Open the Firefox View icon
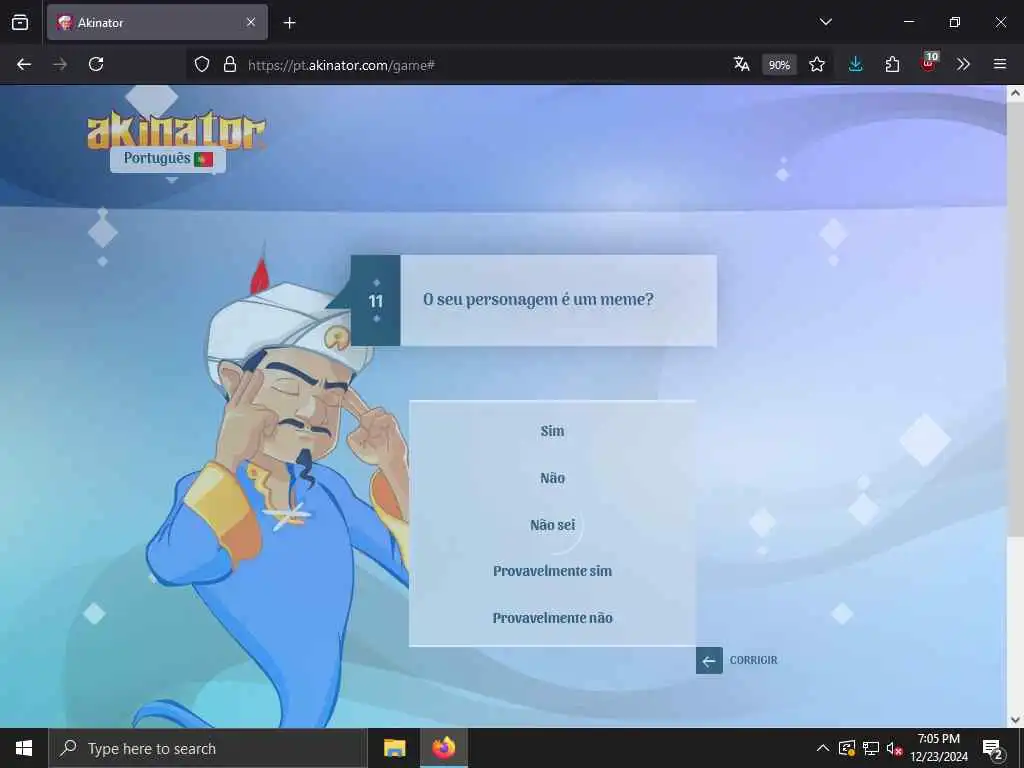The height and width of the screenshot is (768, 1024). (20, 22)
